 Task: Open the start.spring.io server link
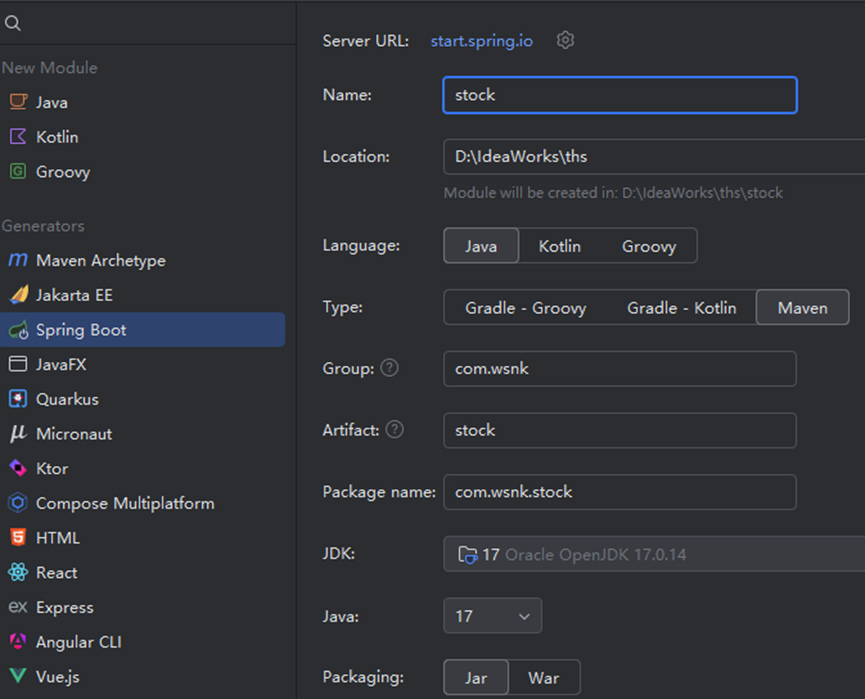click(481, 41)
